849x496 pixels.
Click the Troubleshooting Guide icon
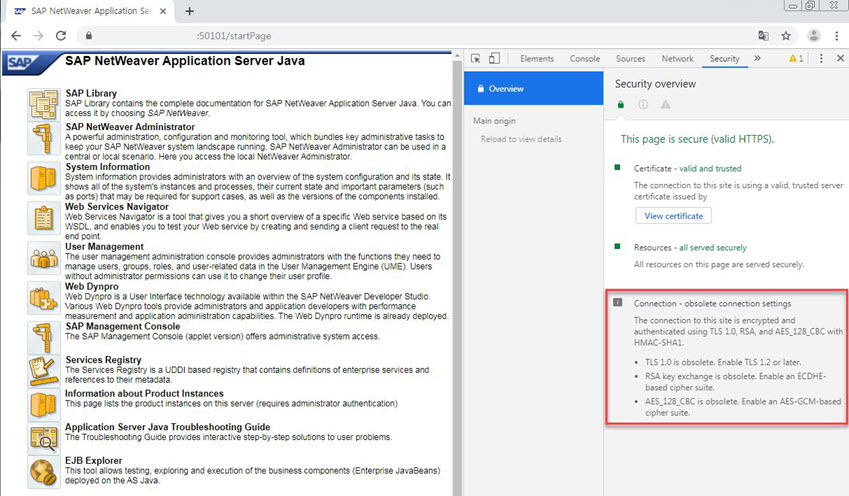click(43, 438)
